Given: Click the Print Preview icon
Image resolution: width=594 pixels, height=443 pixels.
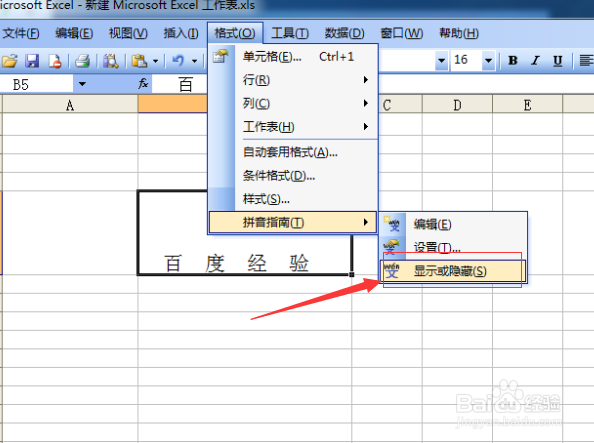Looking at the screenshot, I should pyautogui.click(x=111, y=61).
